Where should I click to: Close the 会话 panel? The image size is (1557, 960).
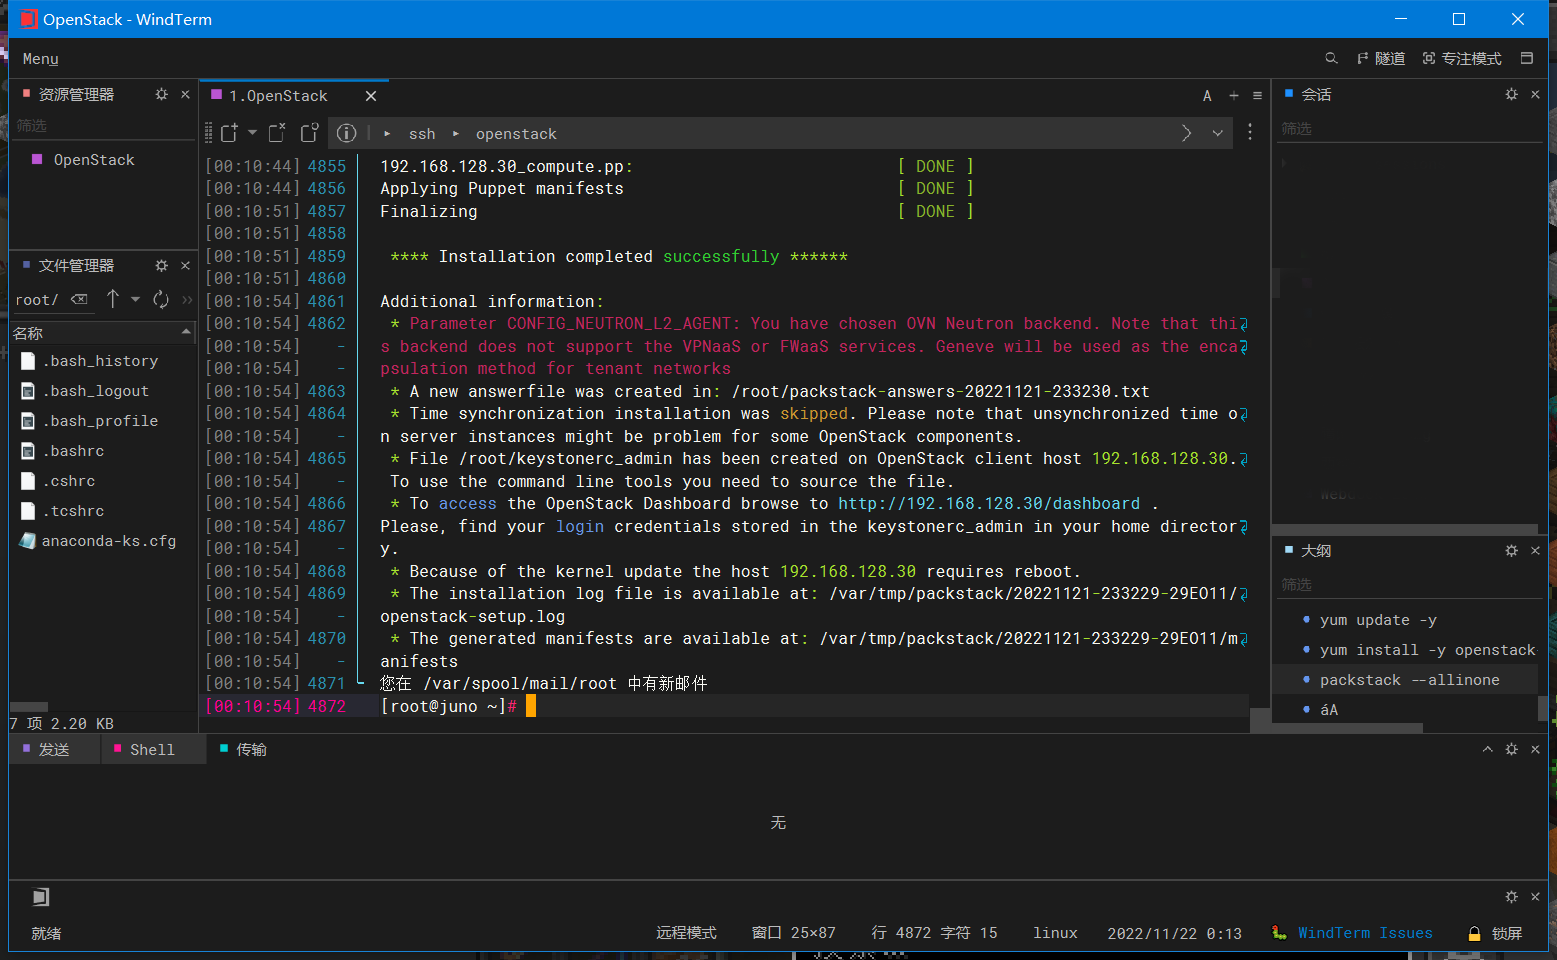[1535, 94]
